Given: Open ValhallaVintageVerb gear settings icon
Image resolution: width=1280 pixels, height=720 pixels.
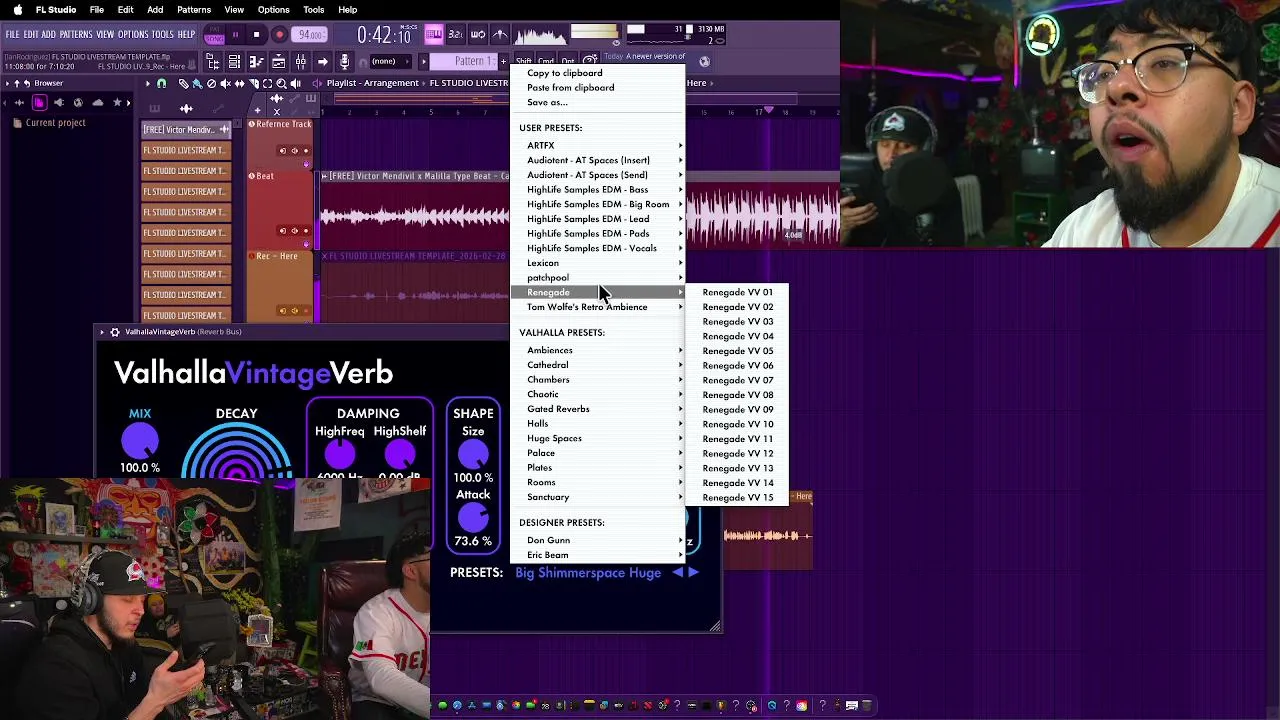Looking at the screenshot, I should (x=115, y=332).
